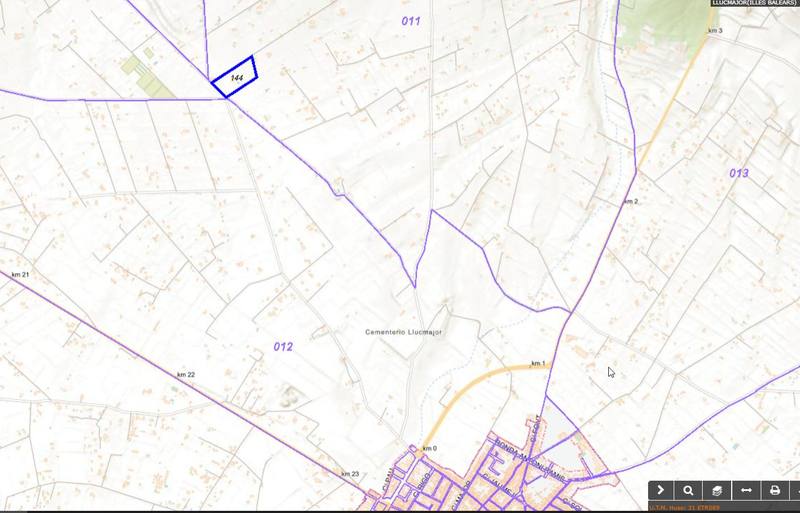The height and width of the screenshot is (513, 800).
Task: Select the highlighted parcel 144
Action: (236, 77)
